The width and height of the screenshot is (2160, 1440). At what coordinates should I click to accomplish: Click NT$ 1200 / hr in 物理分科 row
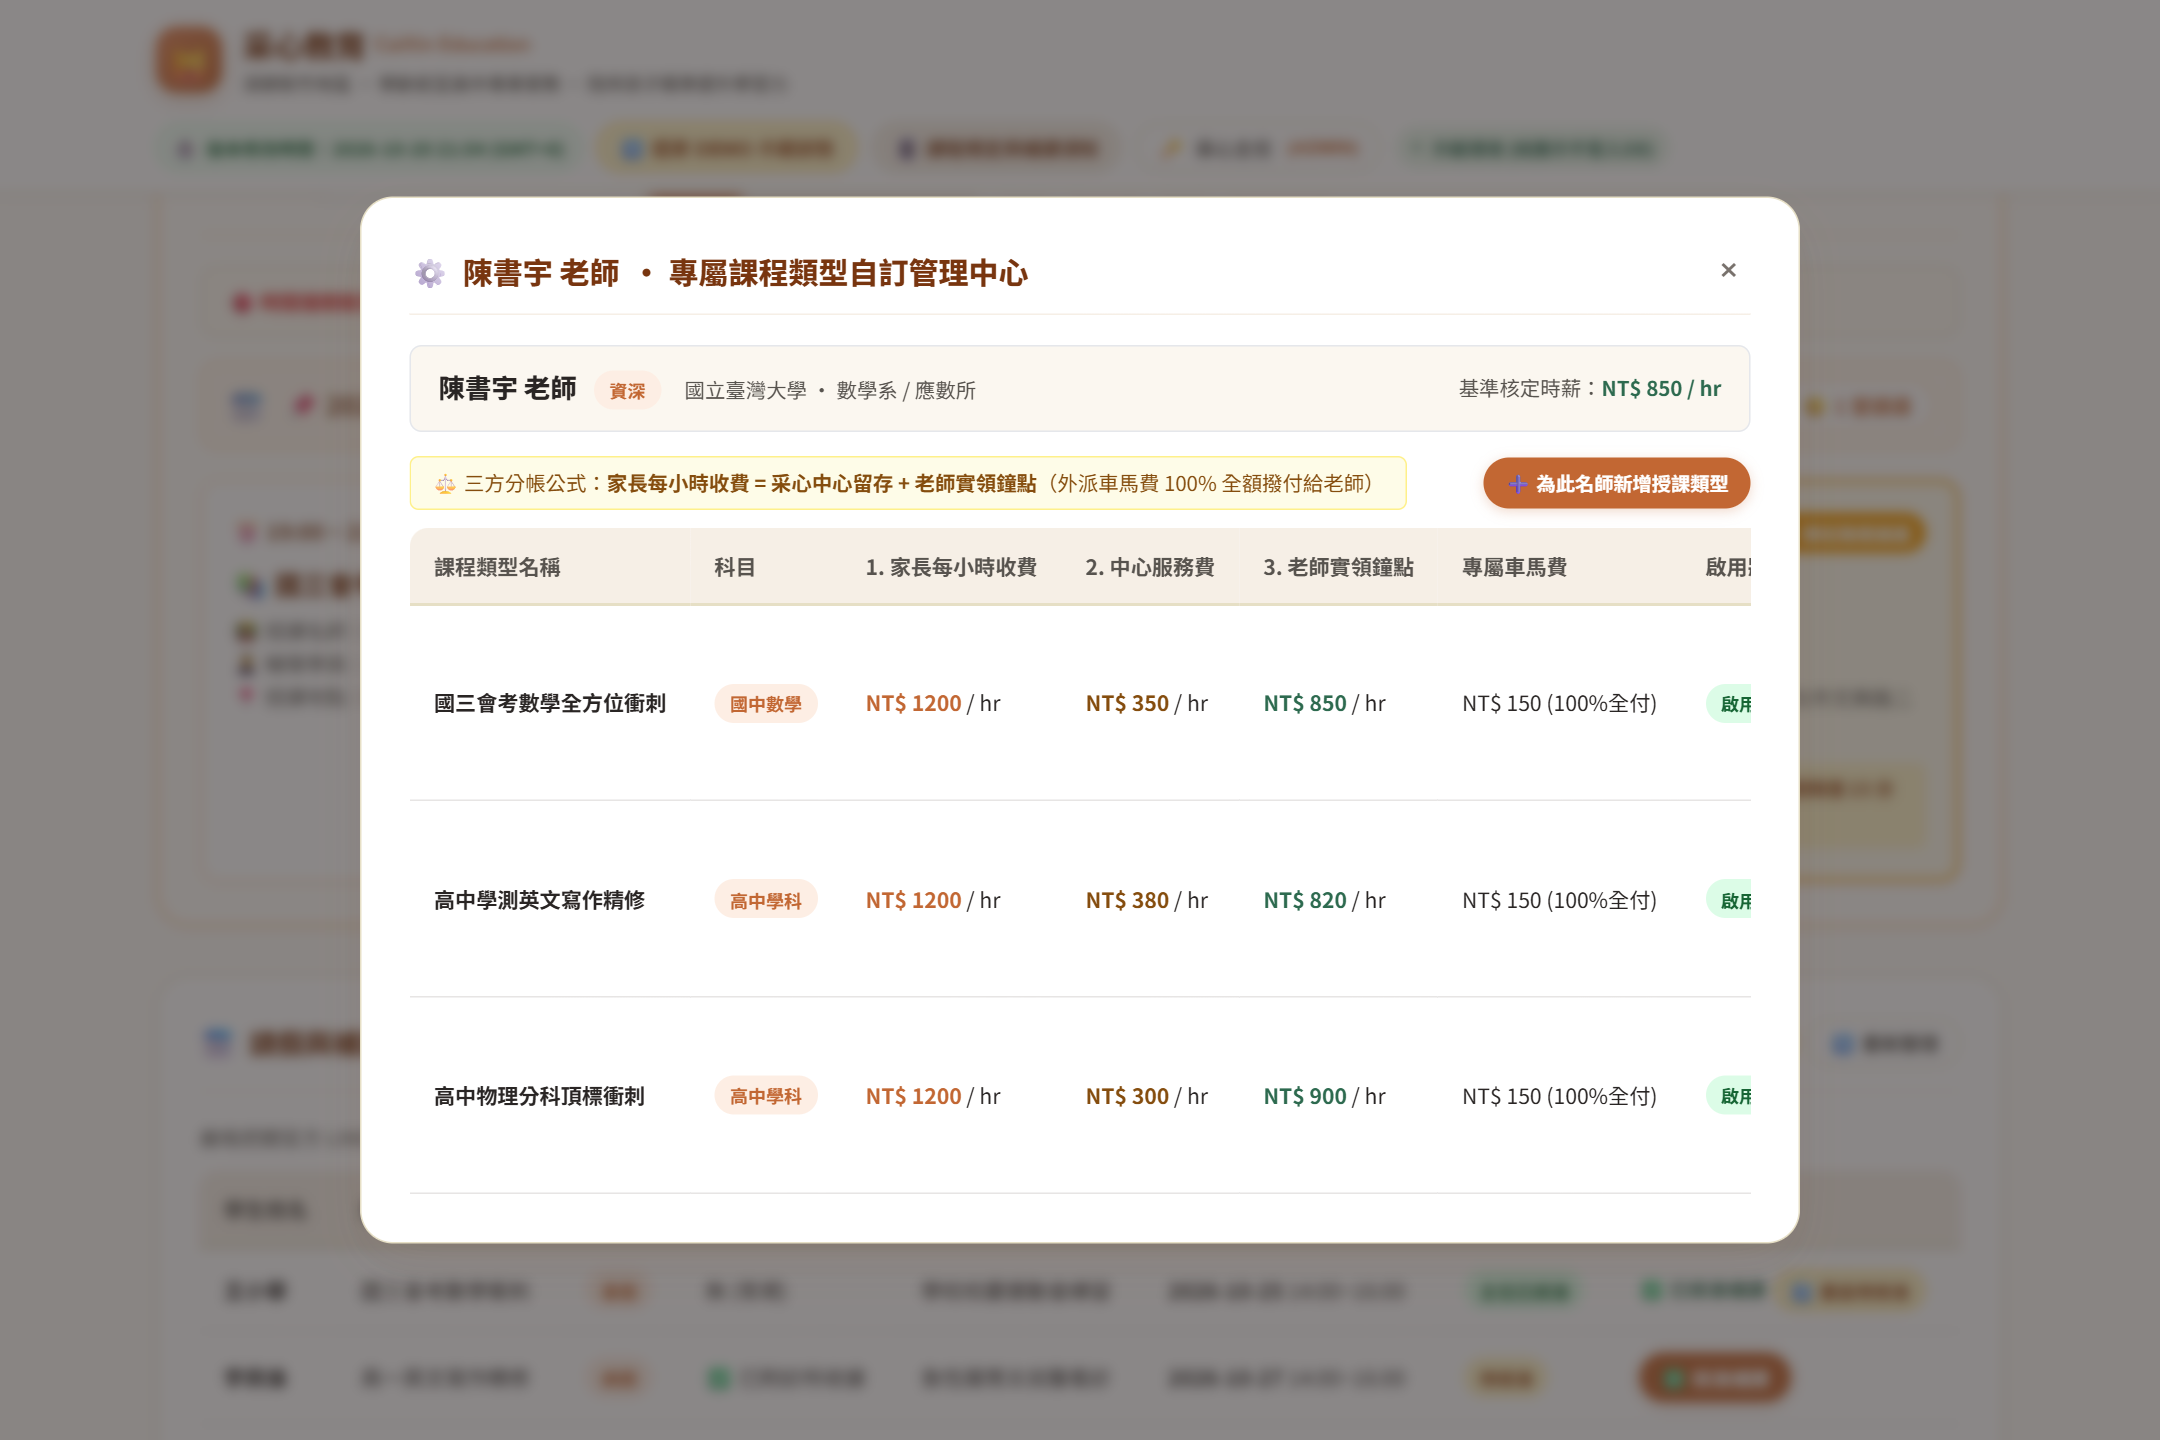(x=933, y=1096)
